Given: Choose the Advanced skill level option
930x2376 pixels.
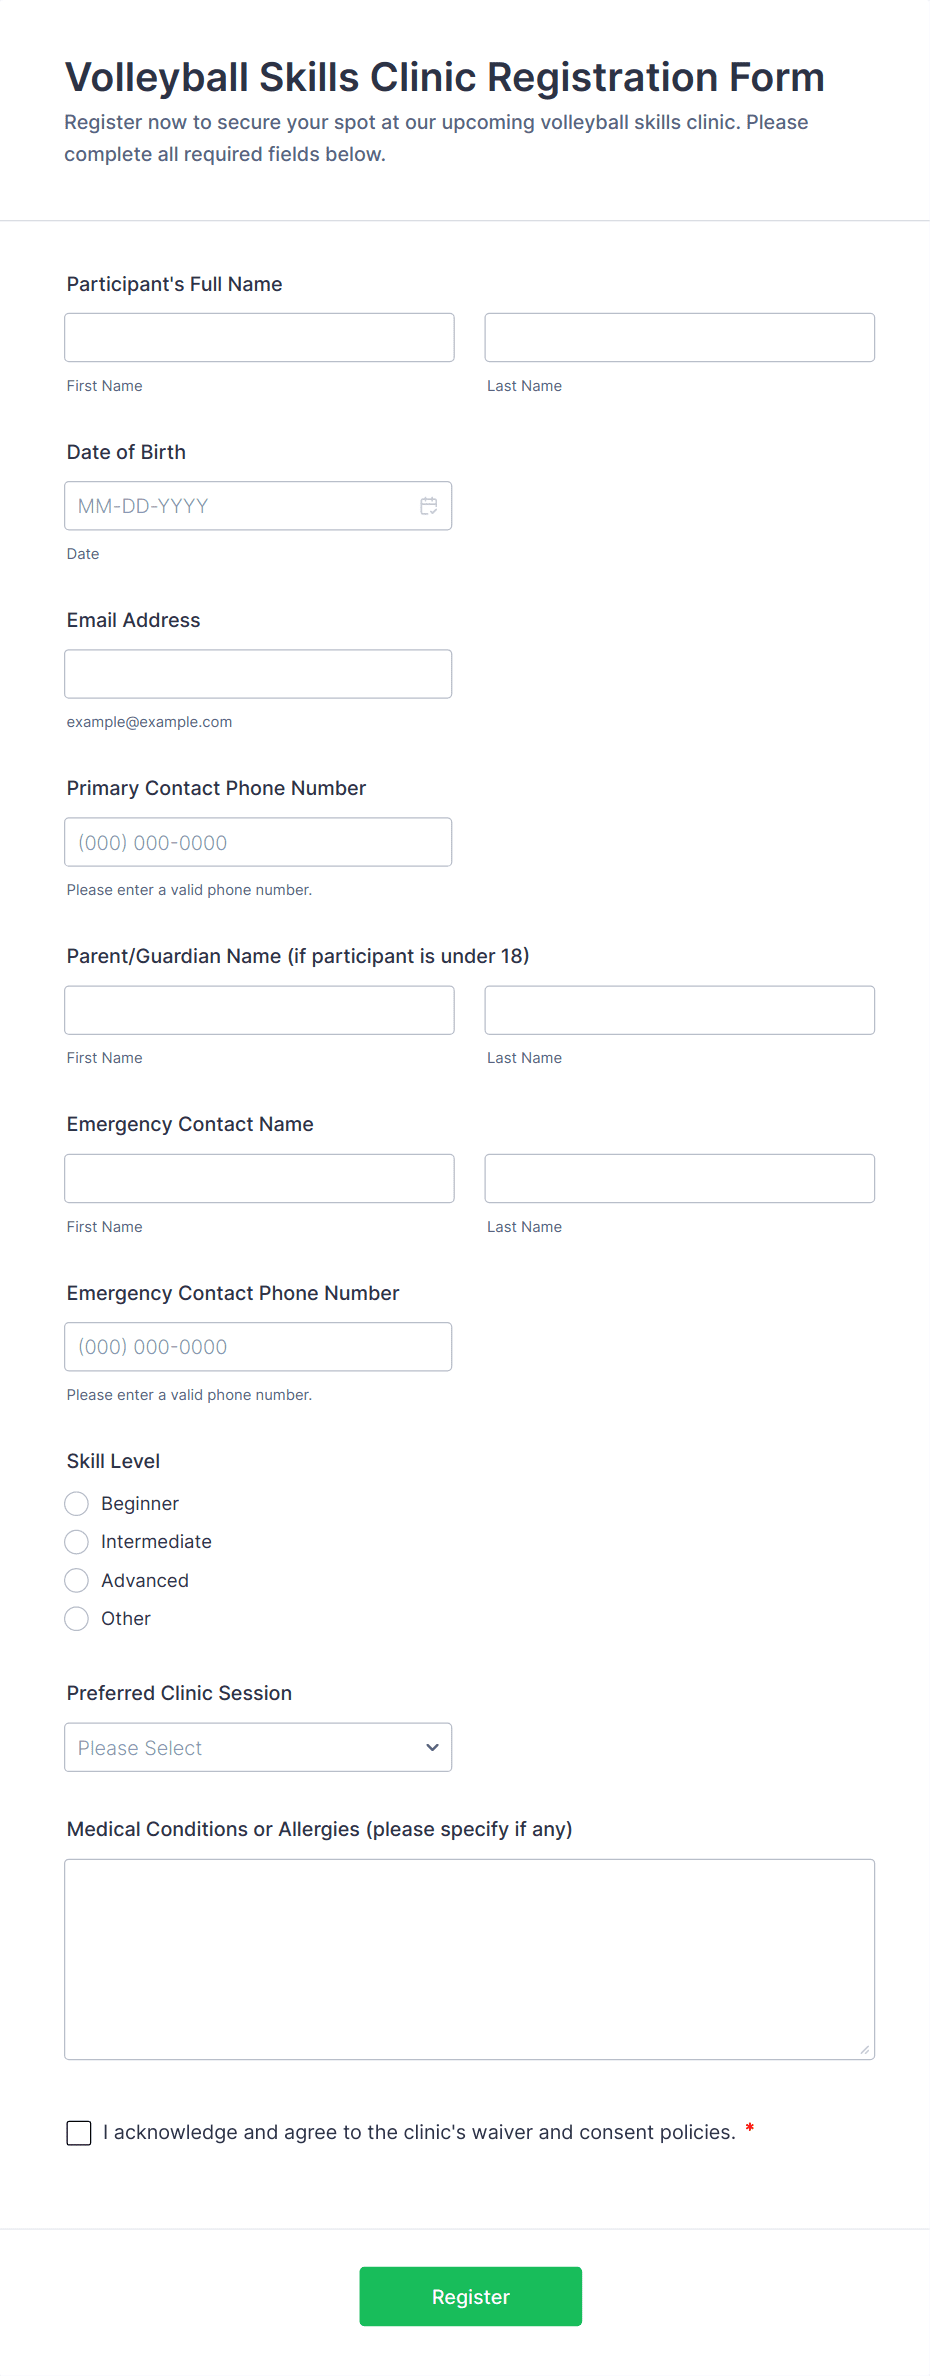Looking at the screenshot, I should pyautogui.click(x=77, y=1580).
